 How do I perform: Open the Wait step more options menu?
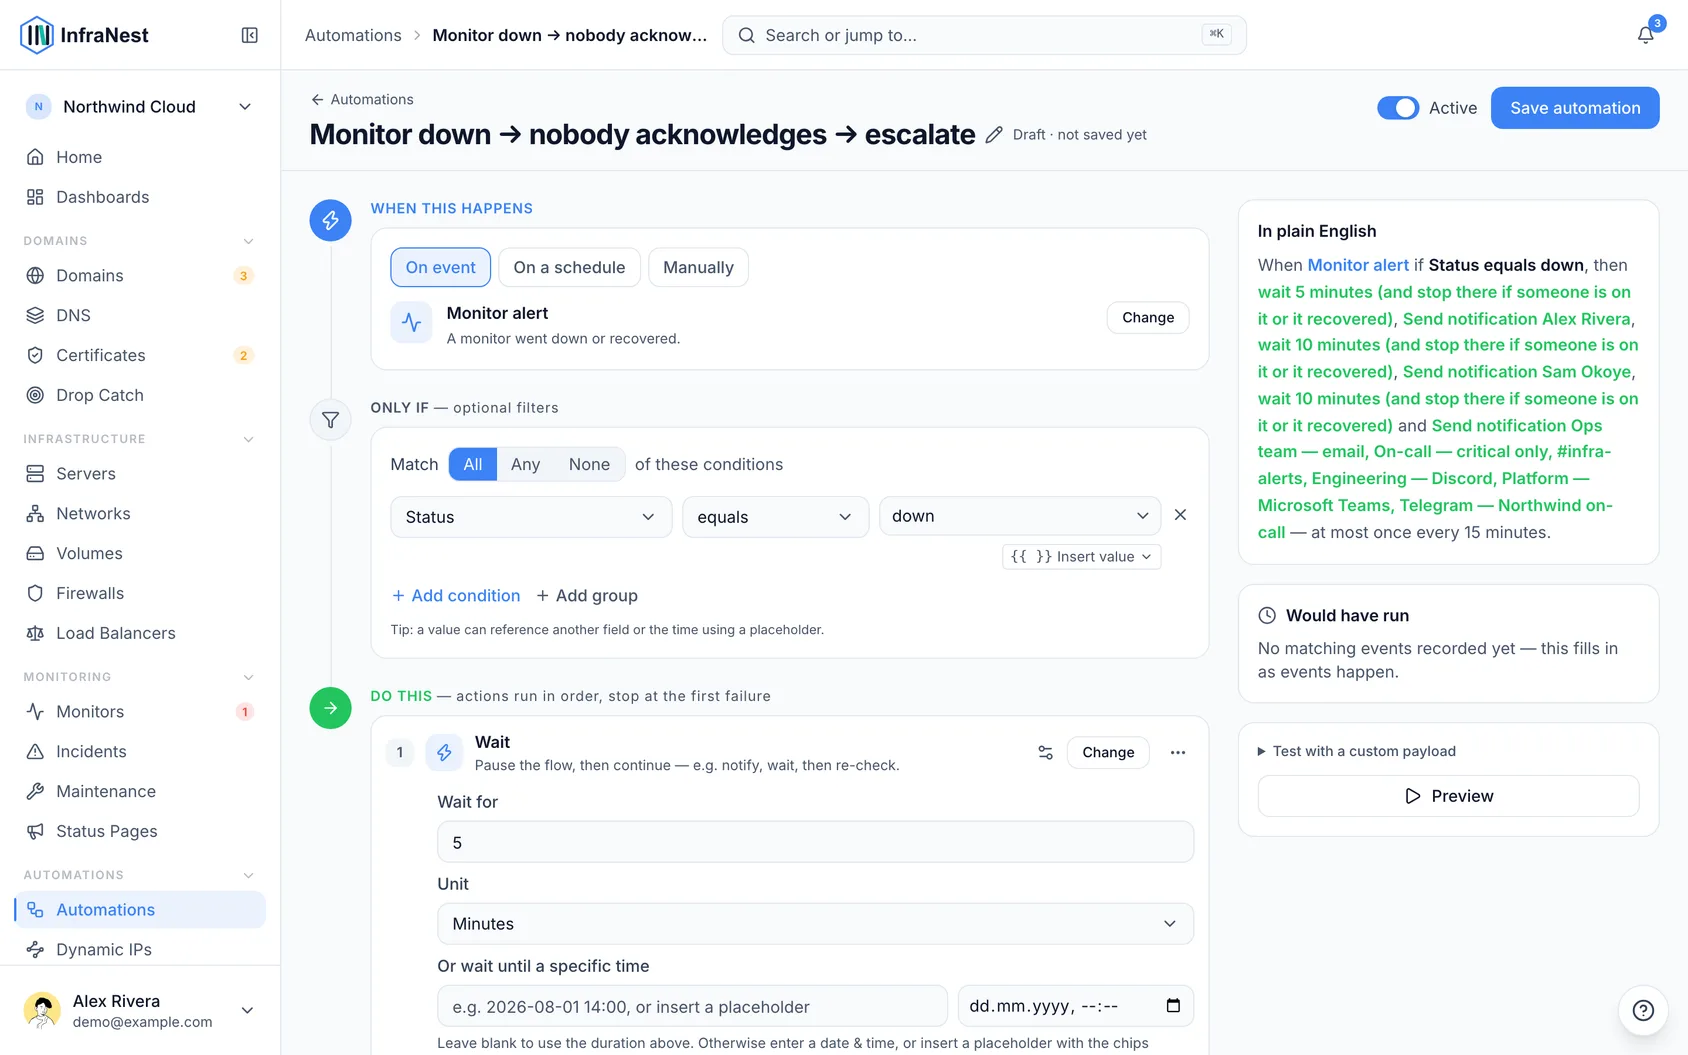coord(1178,752)
